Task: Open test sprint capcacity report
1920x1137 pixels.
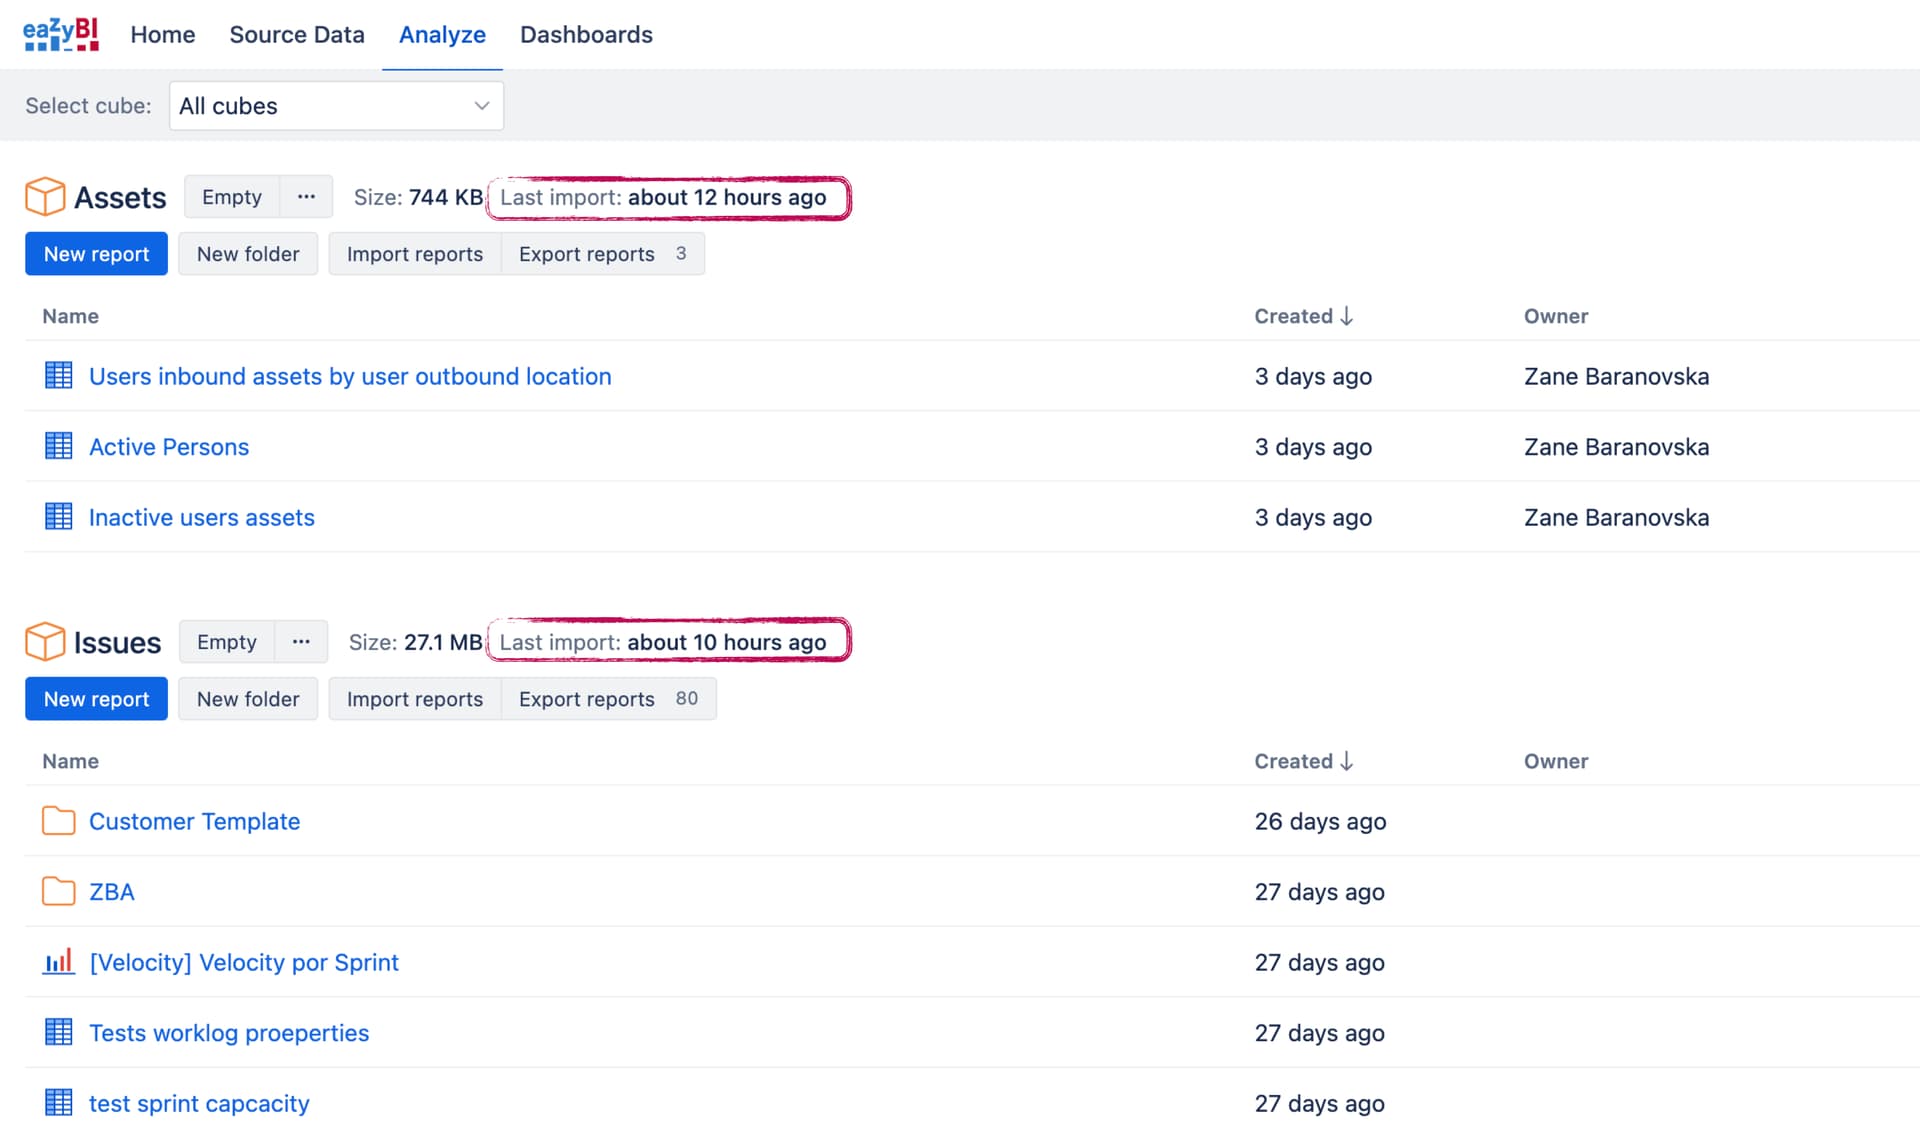Action: tap(199, 1103)
